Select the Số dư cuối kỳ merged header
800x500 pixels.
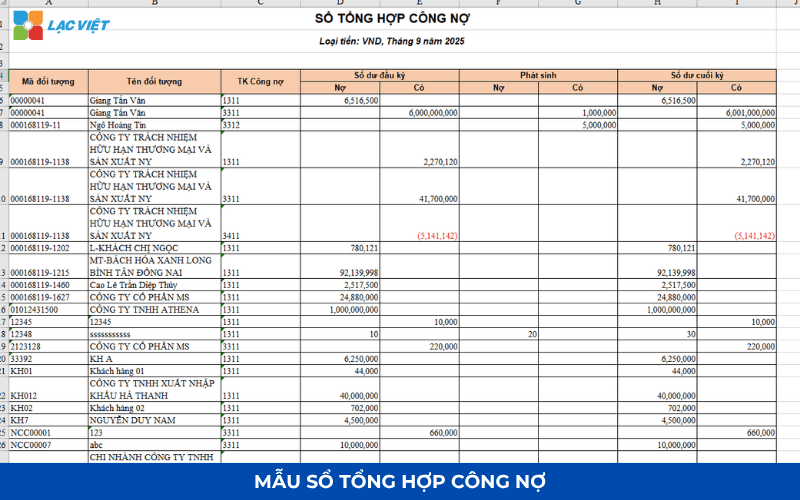(x=697, y=76)
